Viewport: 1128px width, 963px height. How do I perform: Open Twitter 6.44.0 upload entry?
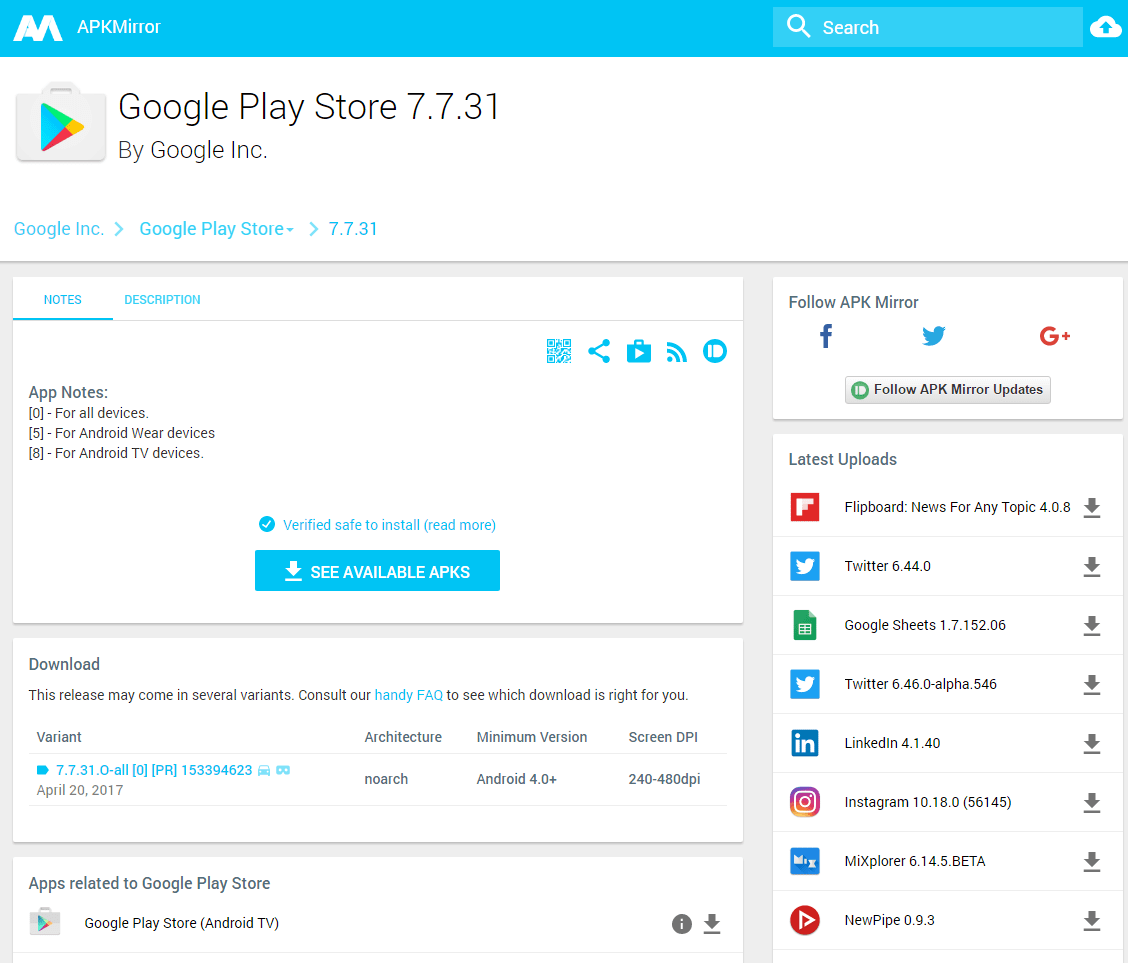(887, 566)
